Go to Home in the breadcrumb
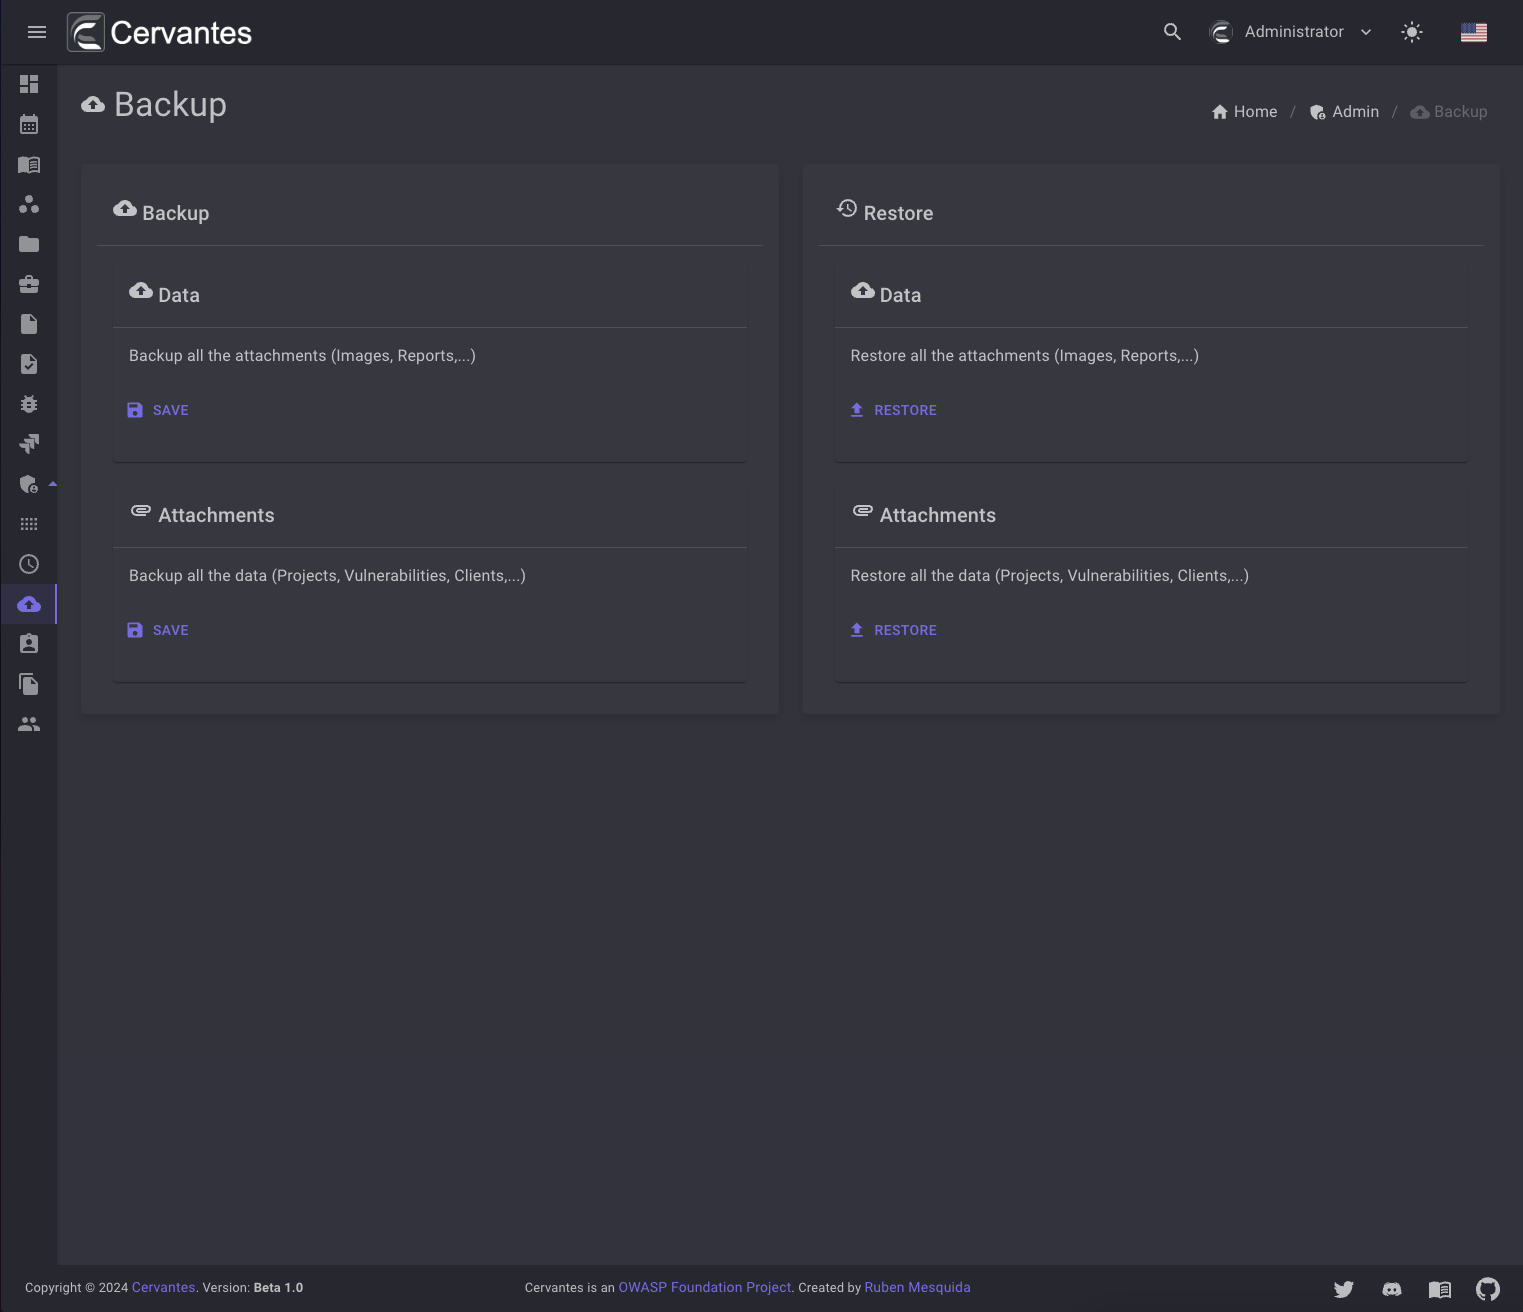Viewport: 1523px width, 1312px height. tap(1244, 112)
